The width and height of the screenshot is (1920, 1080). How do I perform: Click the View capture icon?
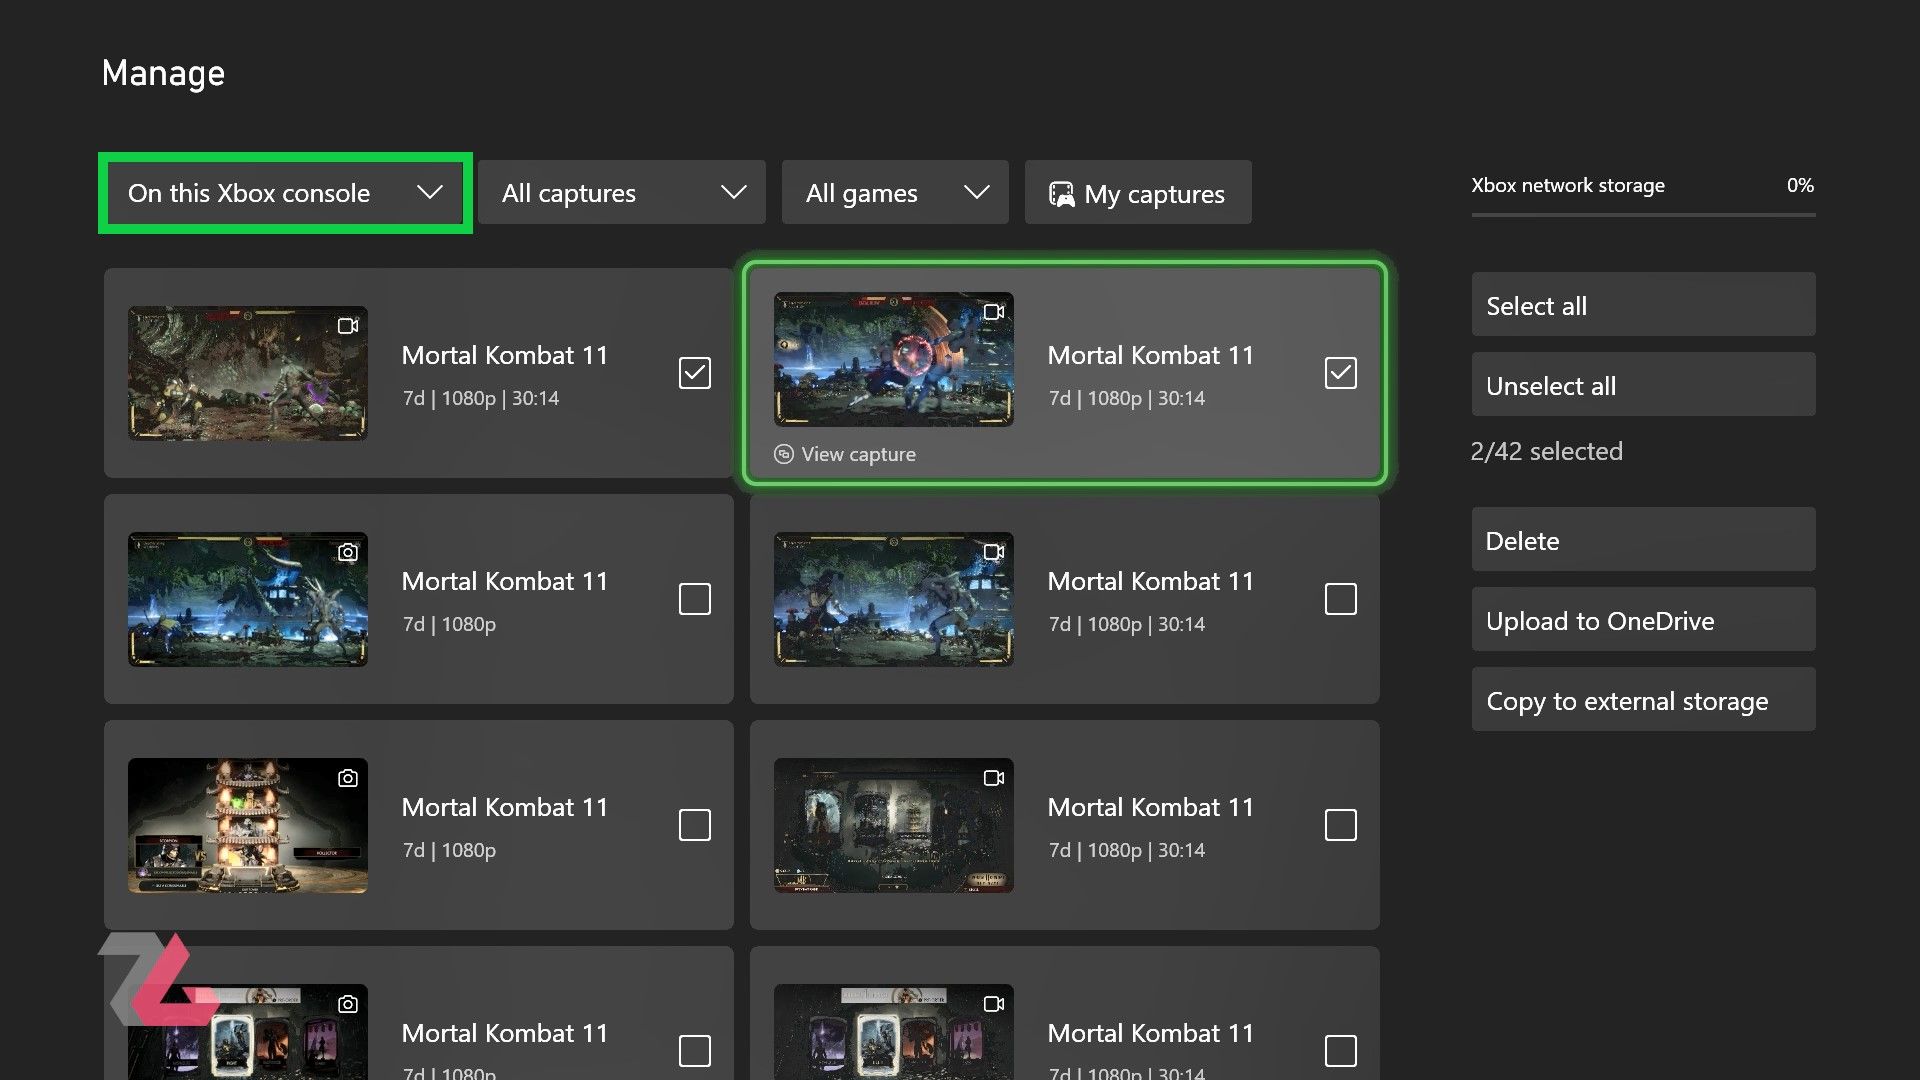784,454
